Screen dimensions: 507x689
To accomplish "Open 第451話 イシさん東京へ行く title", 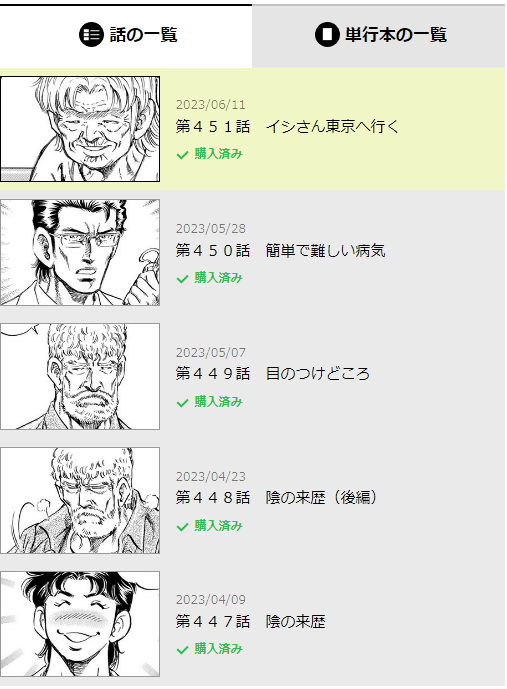I will pyautogui.click(x=287, y=127).
